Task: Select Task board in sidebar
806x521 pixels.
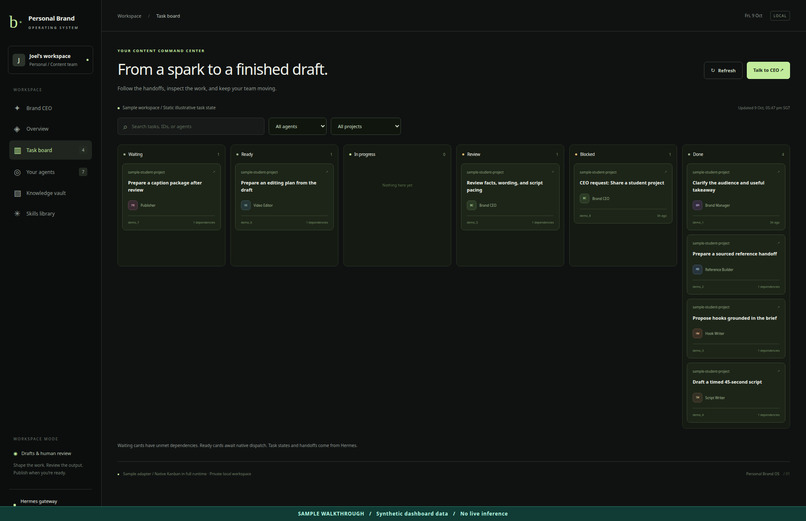Action: (x=50, y=150)
